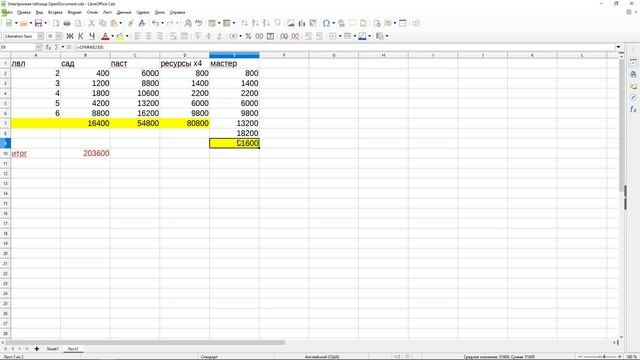Image resolution: width=640 pixels, height=360 pixels.
Task: Switch to the Sheet1 tab
Action: (52, 349)
